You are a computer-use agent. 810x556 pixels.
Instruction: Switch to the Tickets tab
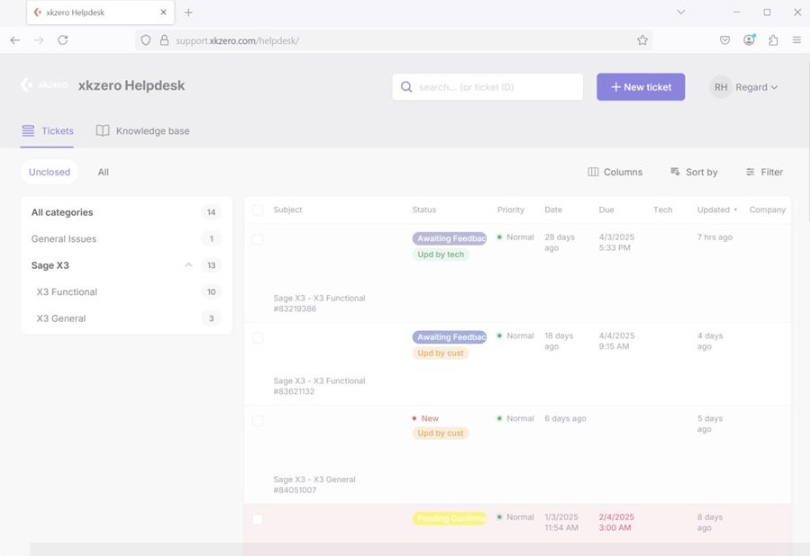pyautogui.click(x=47, y=131)
